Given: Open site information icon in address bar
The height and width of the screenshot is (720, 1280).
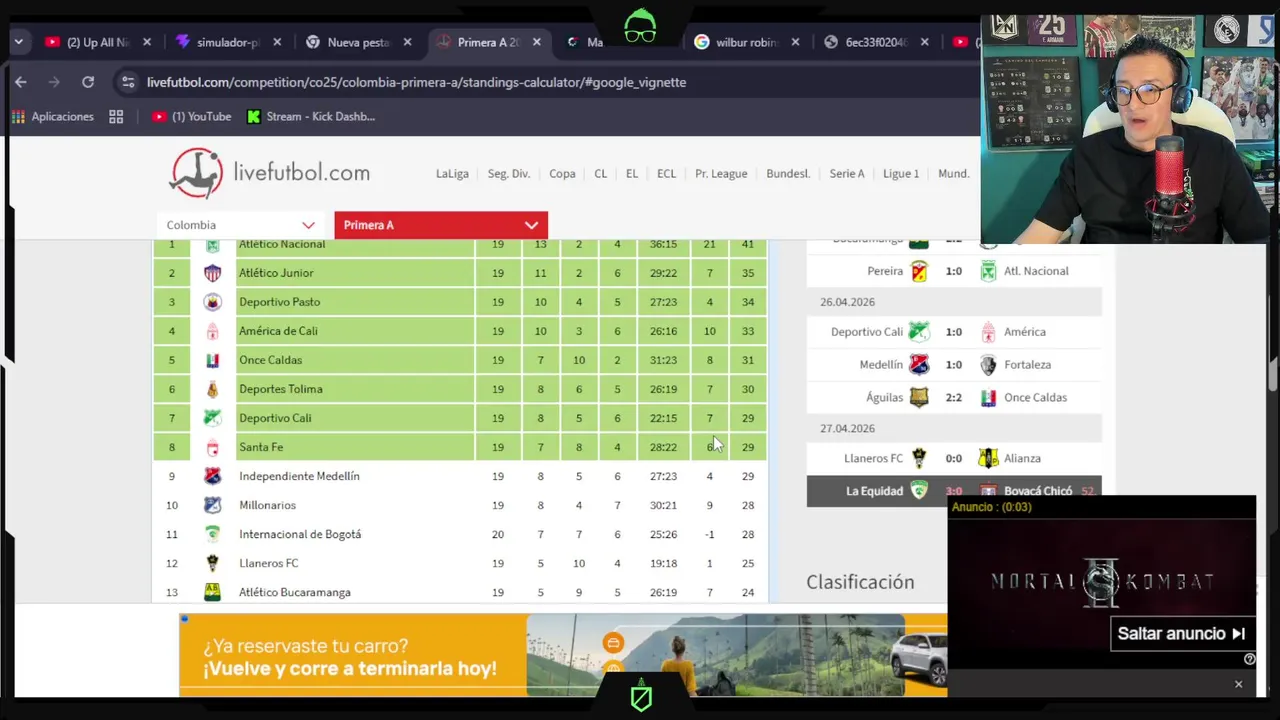Looking at the screenshot, I should click(126, 82).
